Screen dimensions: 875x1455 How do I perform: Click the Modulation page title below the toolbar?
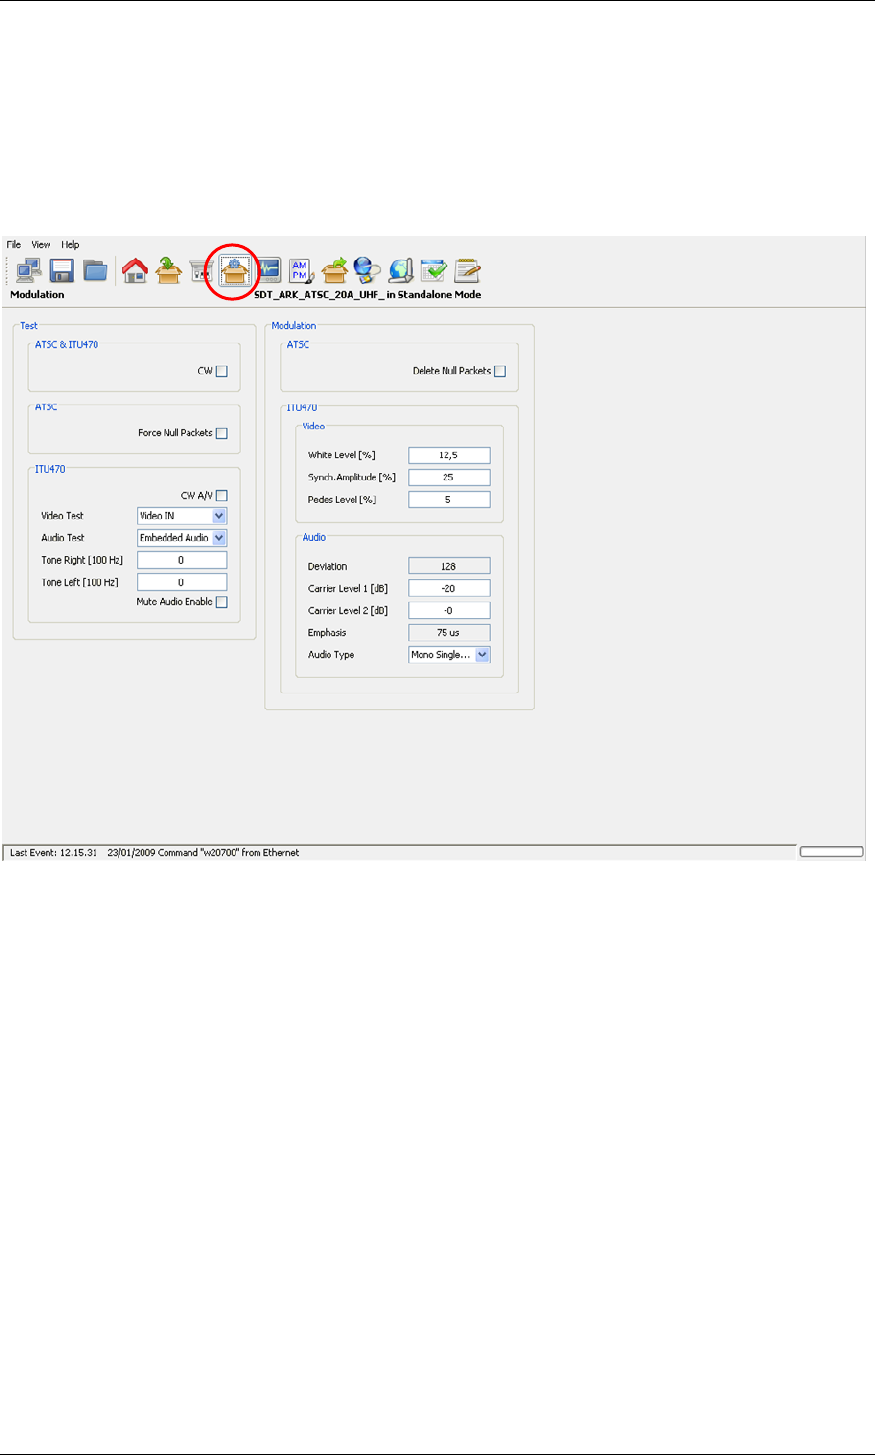tap(37, 295)
